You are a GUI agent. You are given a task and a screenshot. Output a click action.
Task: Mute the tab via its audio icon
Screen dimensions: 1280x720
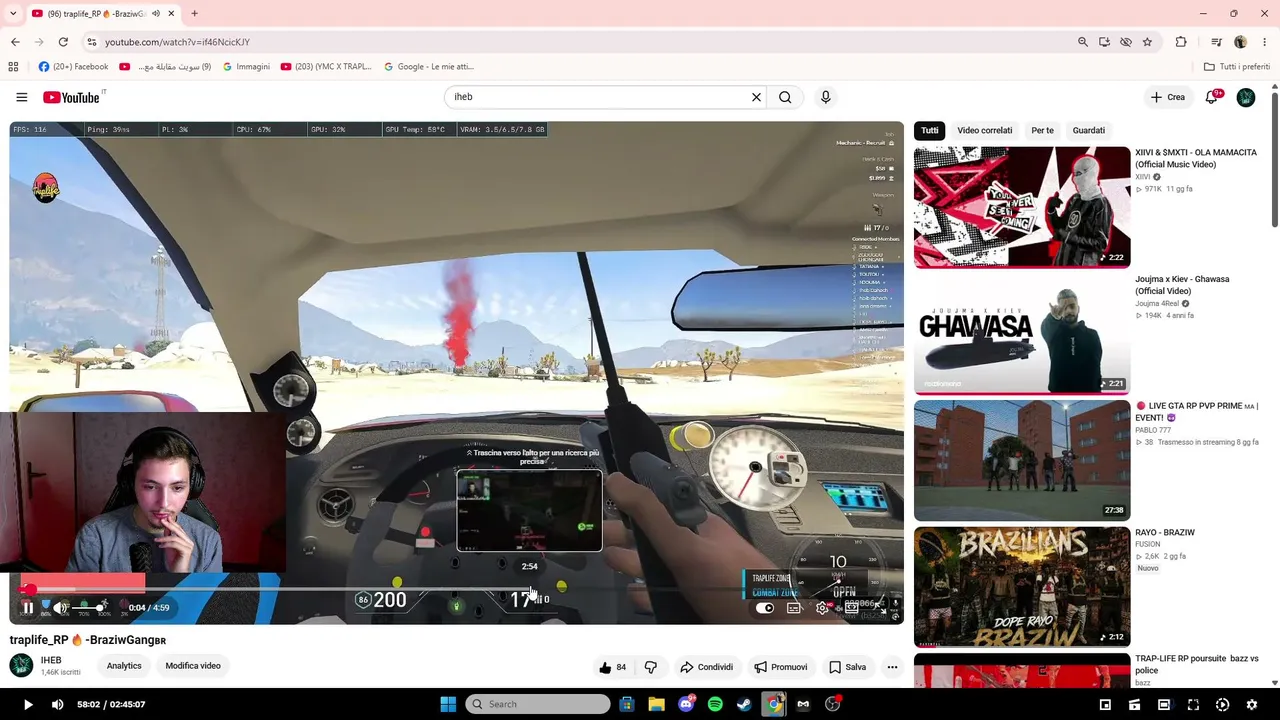pos(155,14)
